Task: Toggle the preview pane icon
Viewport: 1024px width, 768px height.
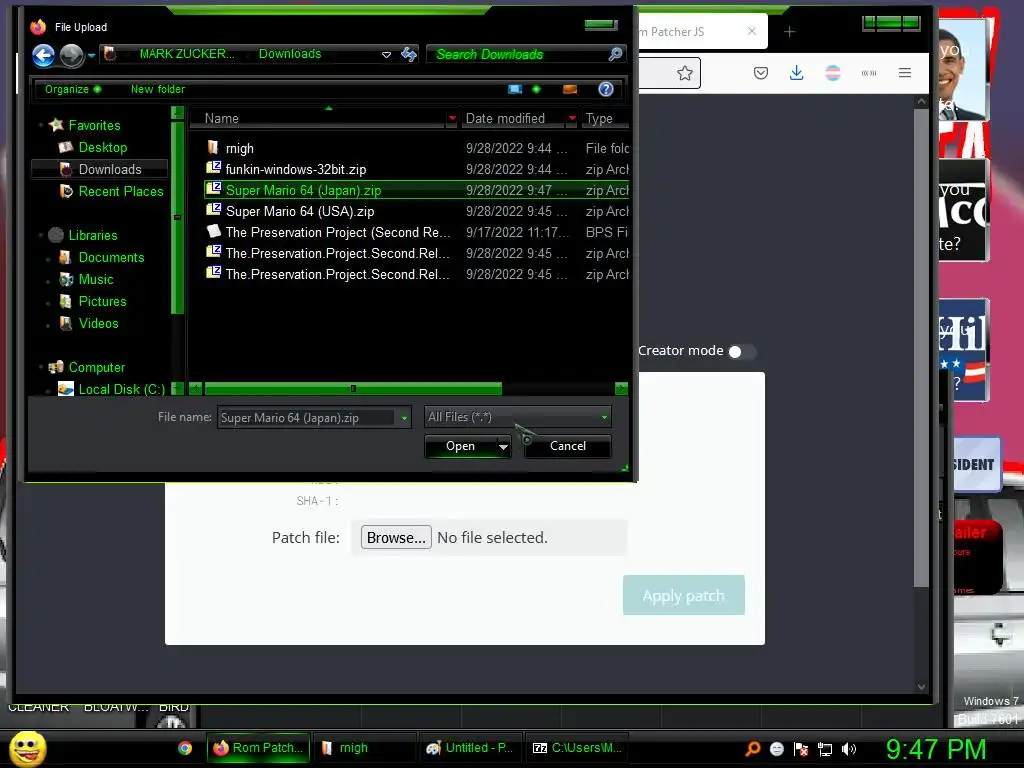Action: (x=569, y=89)
